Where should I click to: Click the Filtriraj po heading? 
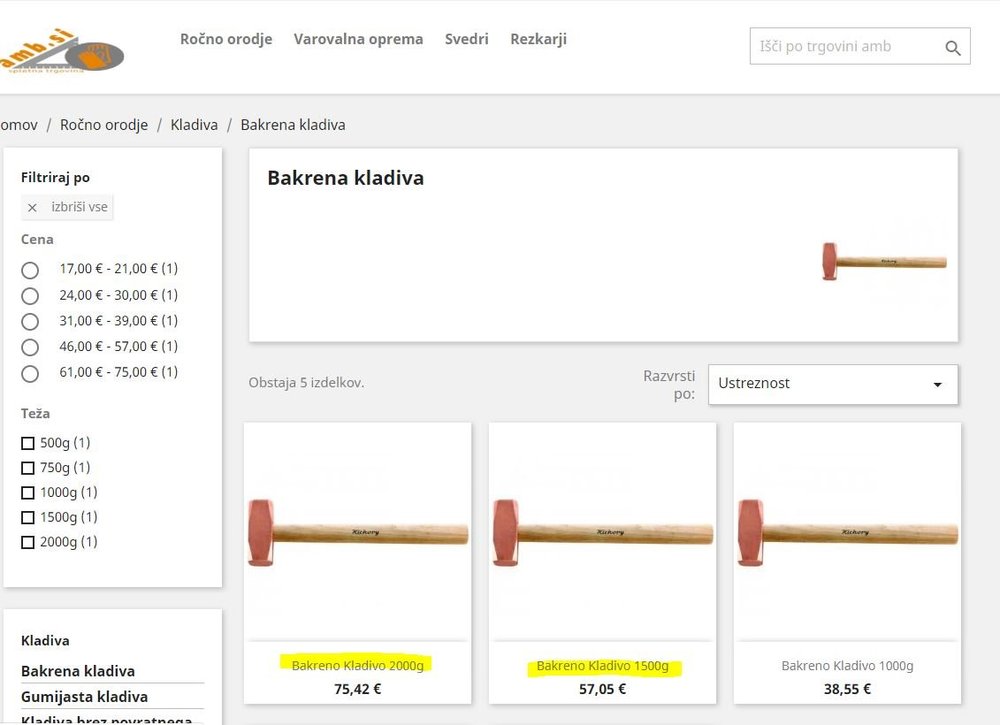pyautogui.click(x=55, y=177)
